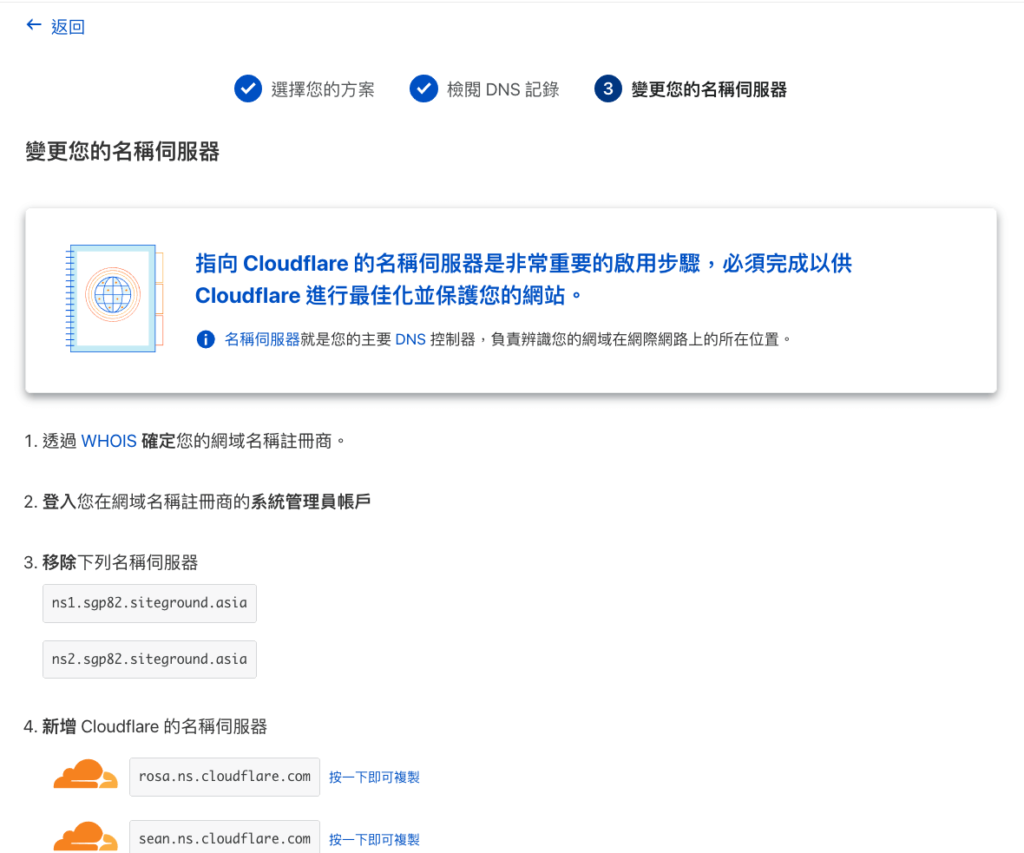Screen dimensions: 1024x853
Task: Click the Cloudflare cloud icon beside rosa nameserver
Action: pos(86,774)
